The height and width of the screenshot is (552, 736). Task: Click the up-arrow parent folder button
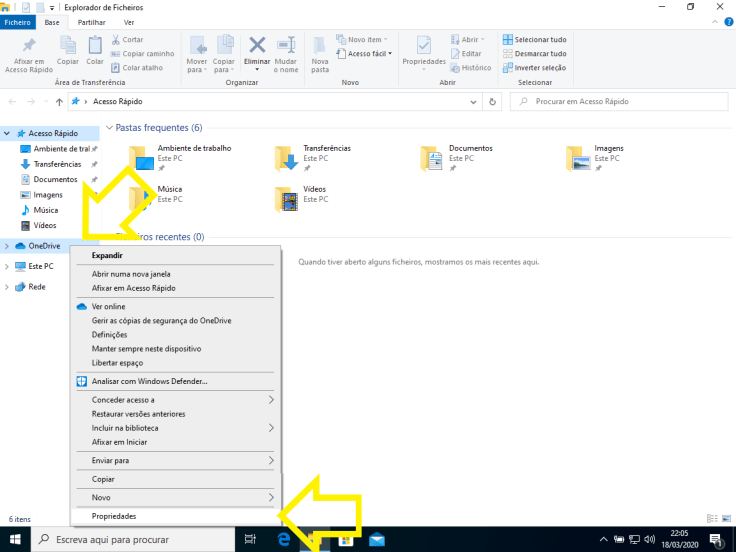point(59,102)
